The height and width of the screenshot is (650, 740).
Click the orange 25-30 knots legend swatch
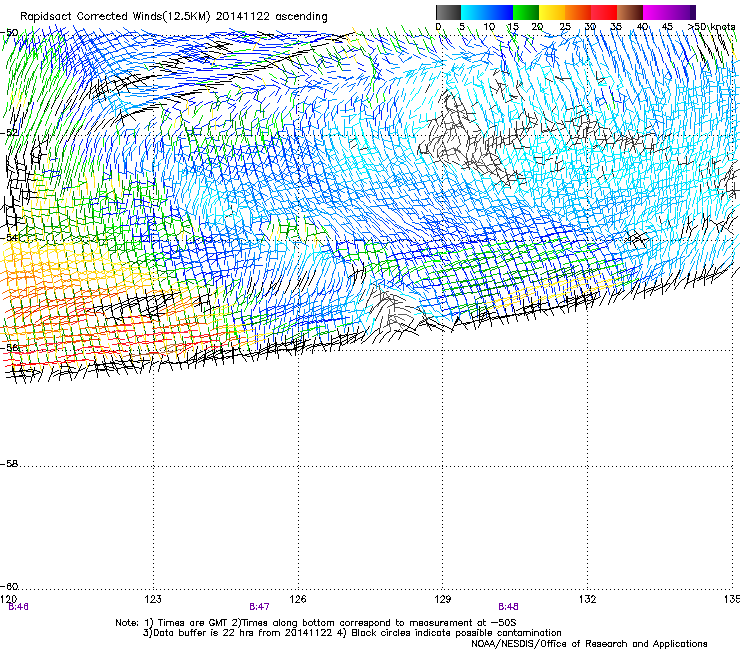click(x=578, y=12)
